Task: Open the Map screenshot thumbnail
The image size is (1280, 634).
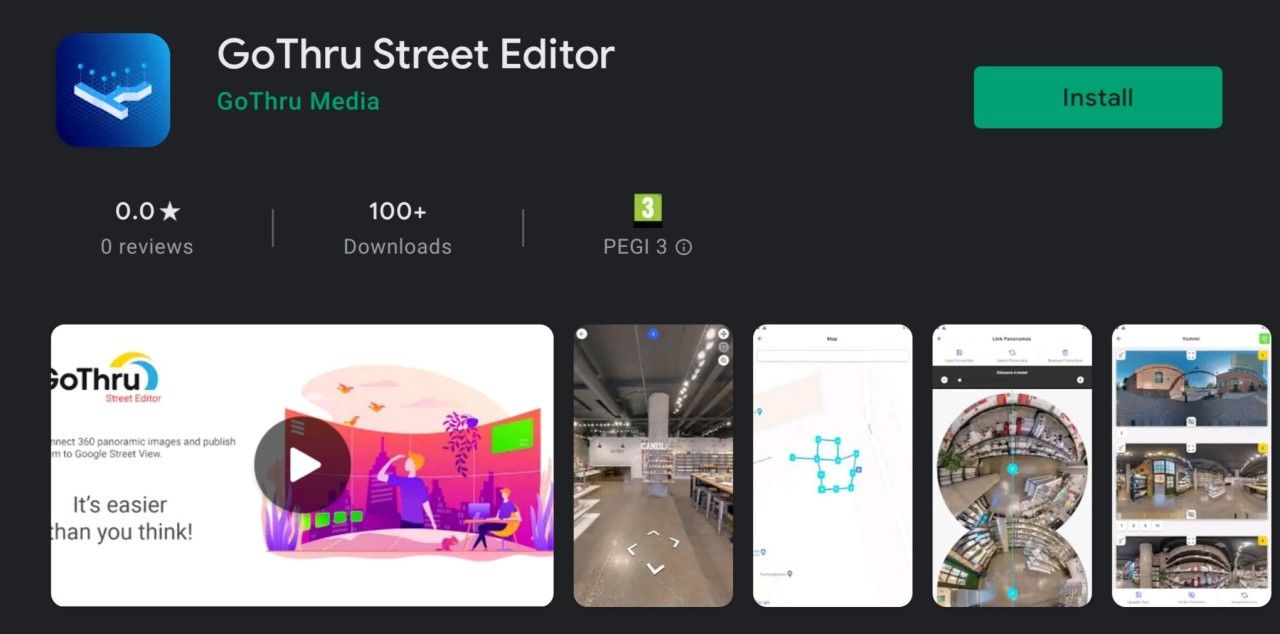Action: (x=833, y=465)
